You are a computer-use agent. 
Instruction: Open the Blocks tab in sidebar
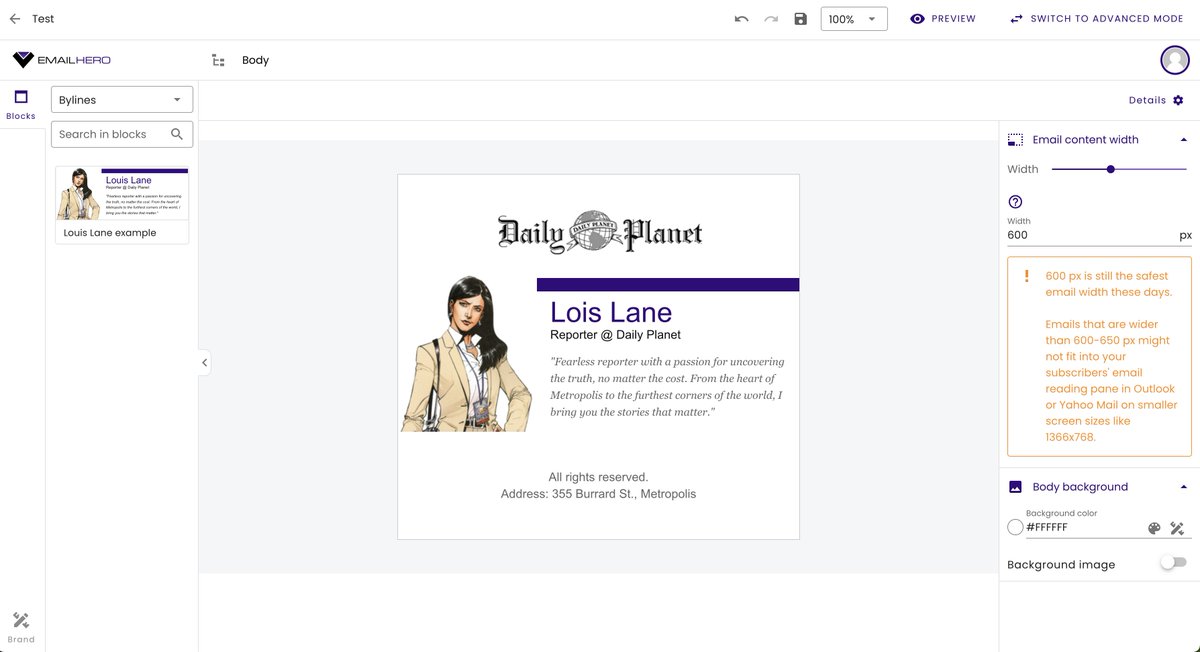point(21,104)
